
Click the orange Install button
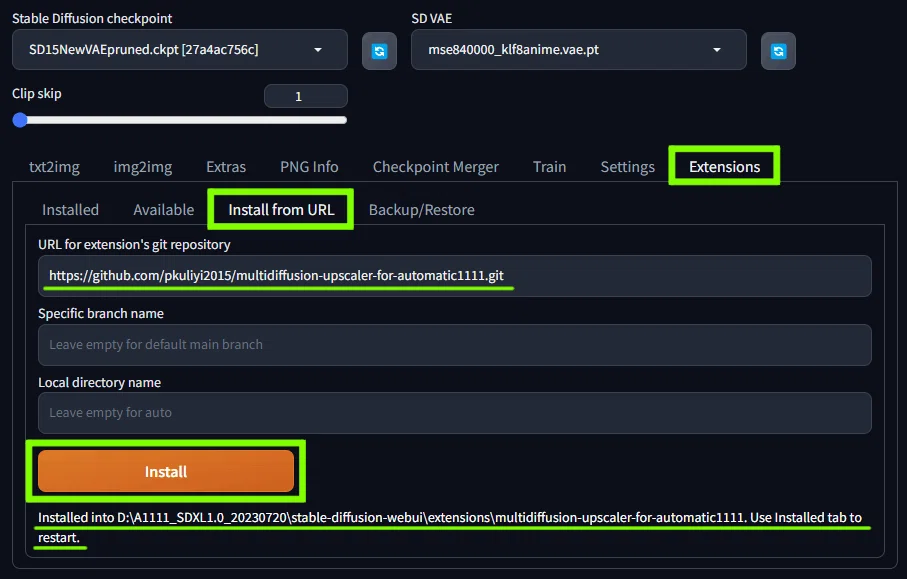pyautogui.click(x=166, y=471)
